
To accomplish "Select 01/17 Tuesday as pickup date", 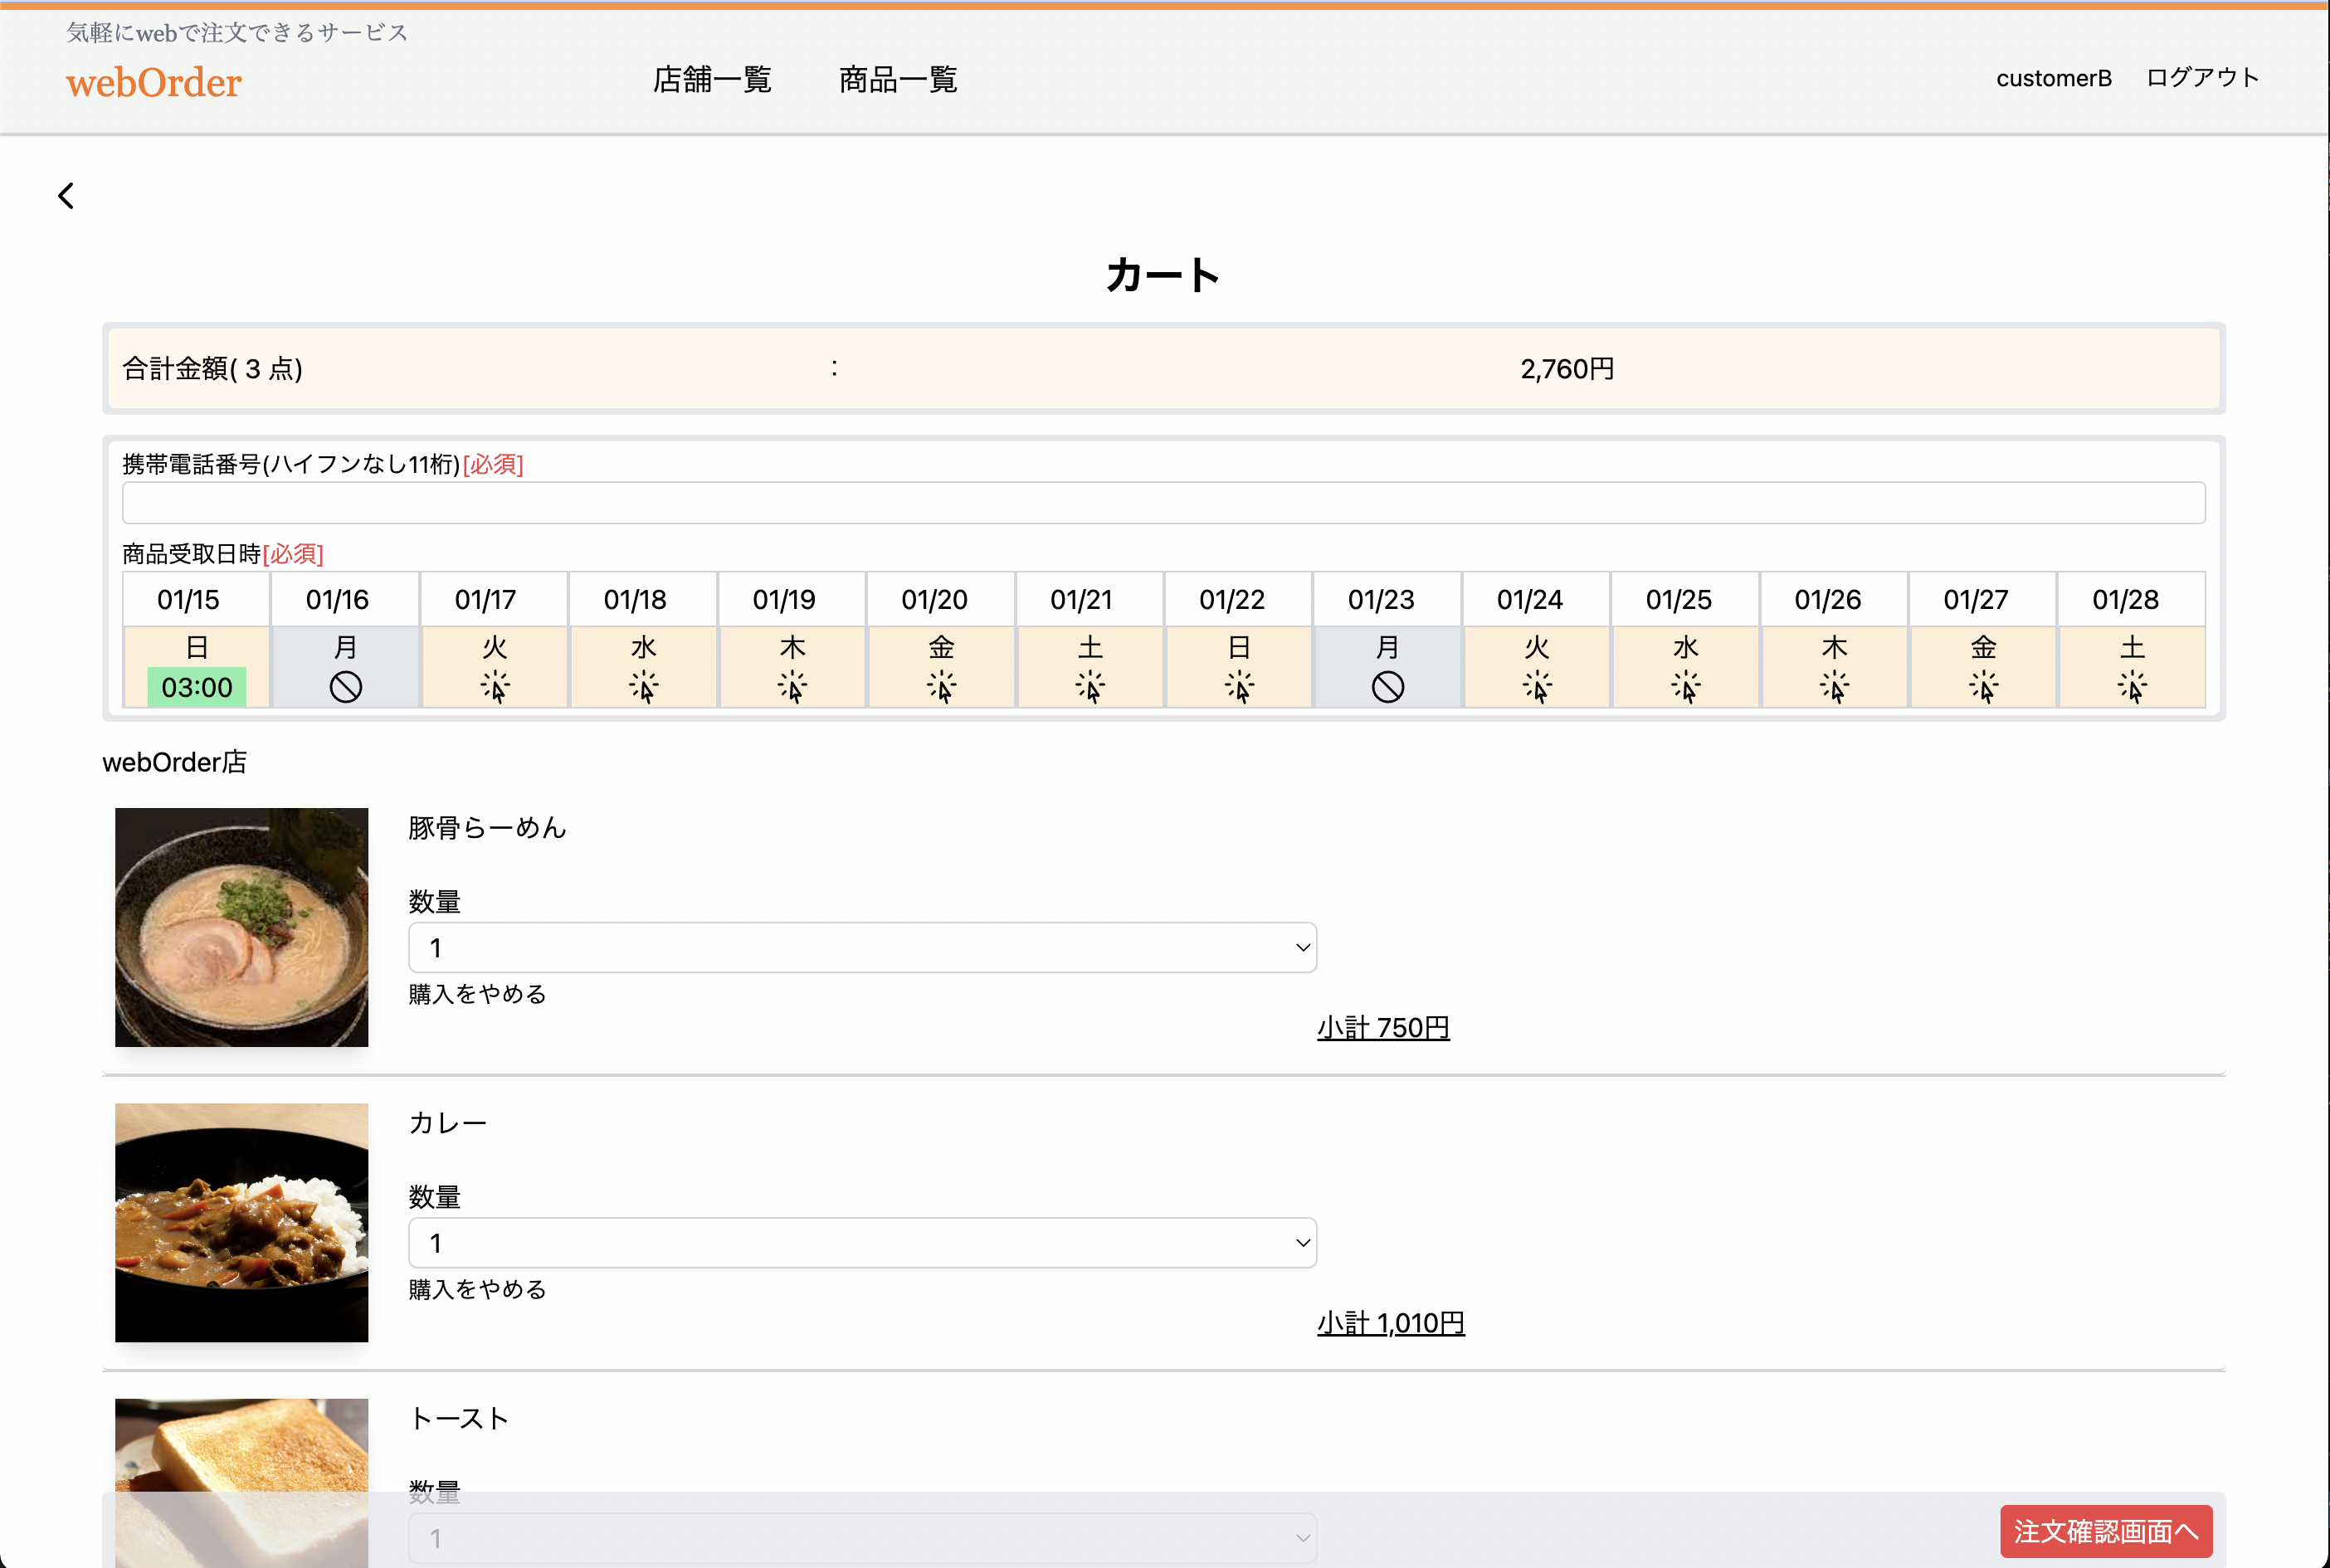I will (x=494, y=666).
